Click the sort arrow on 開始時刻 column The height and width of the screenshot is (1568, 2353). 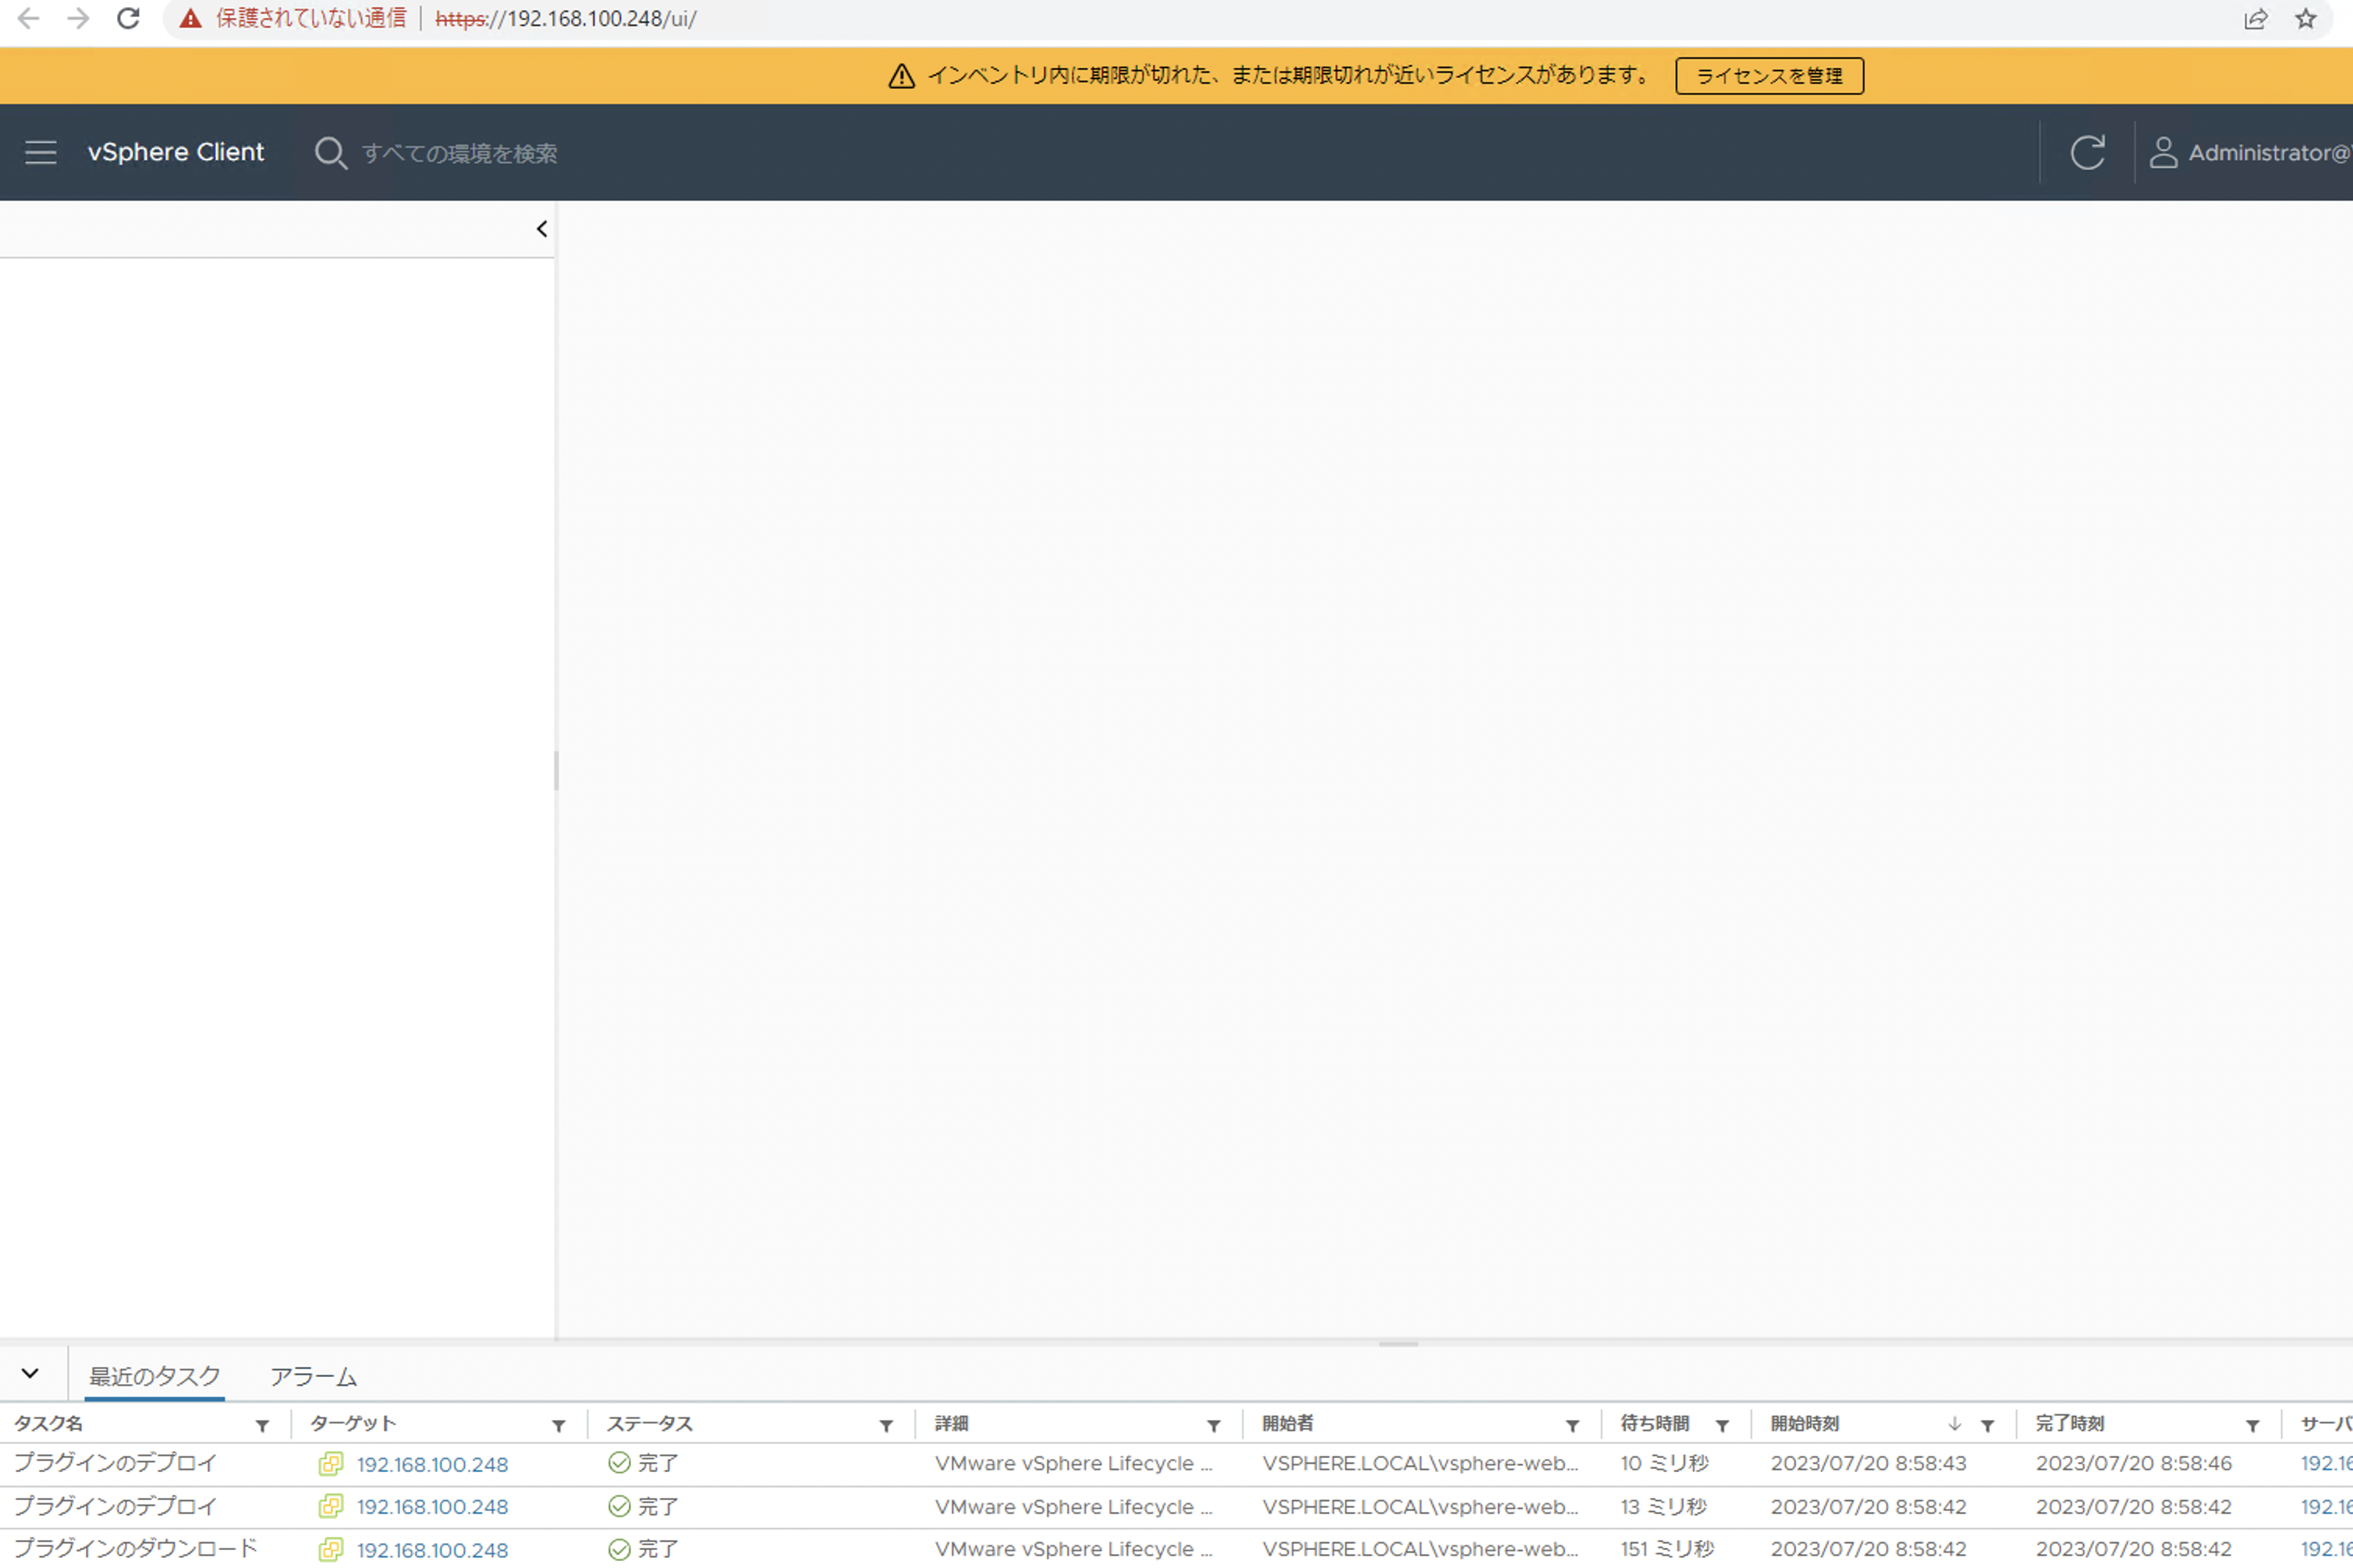coord(1954,1424)
